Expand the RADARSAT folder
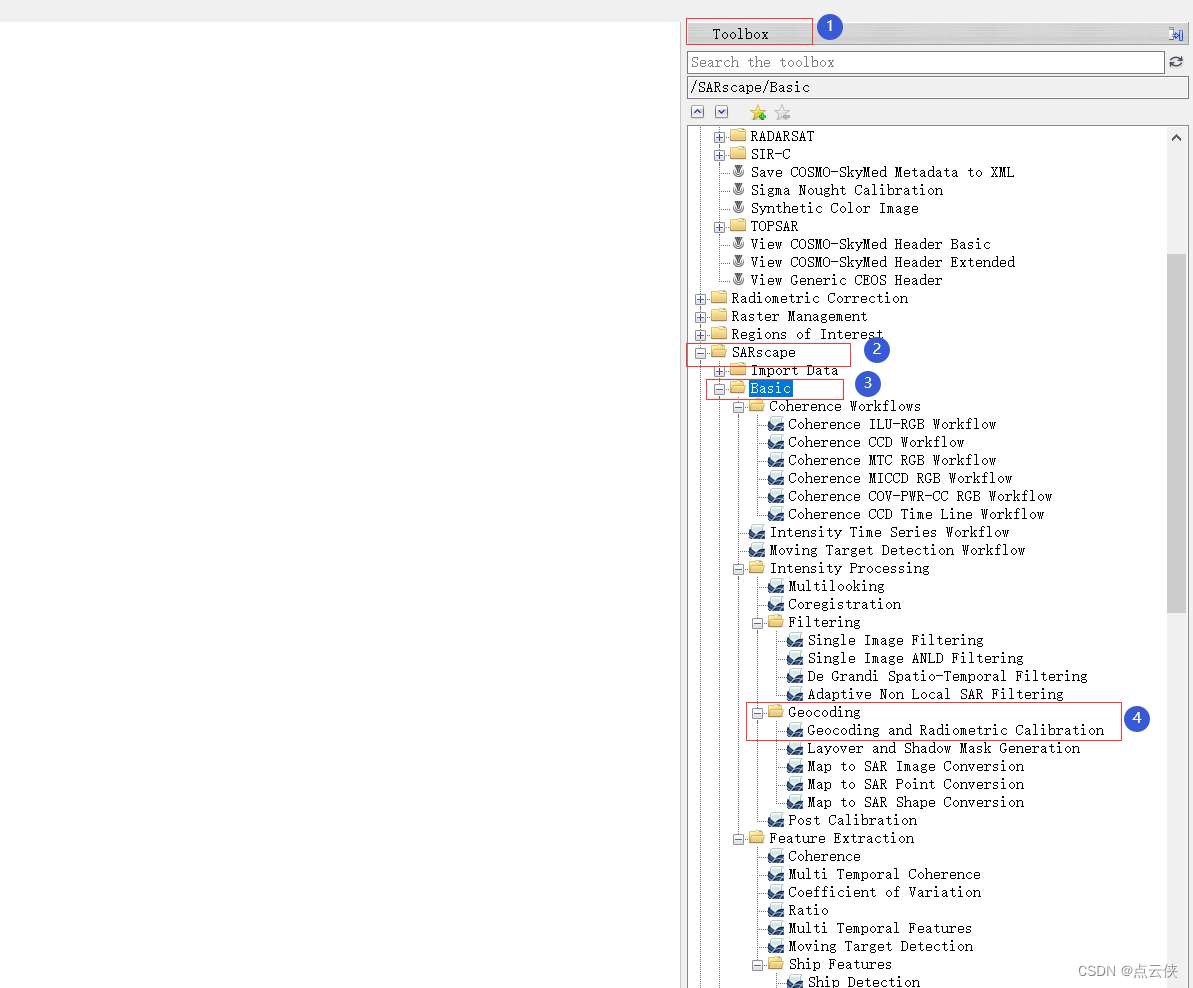The width and height of the screenshot is (1193, 988). point(719,137)
